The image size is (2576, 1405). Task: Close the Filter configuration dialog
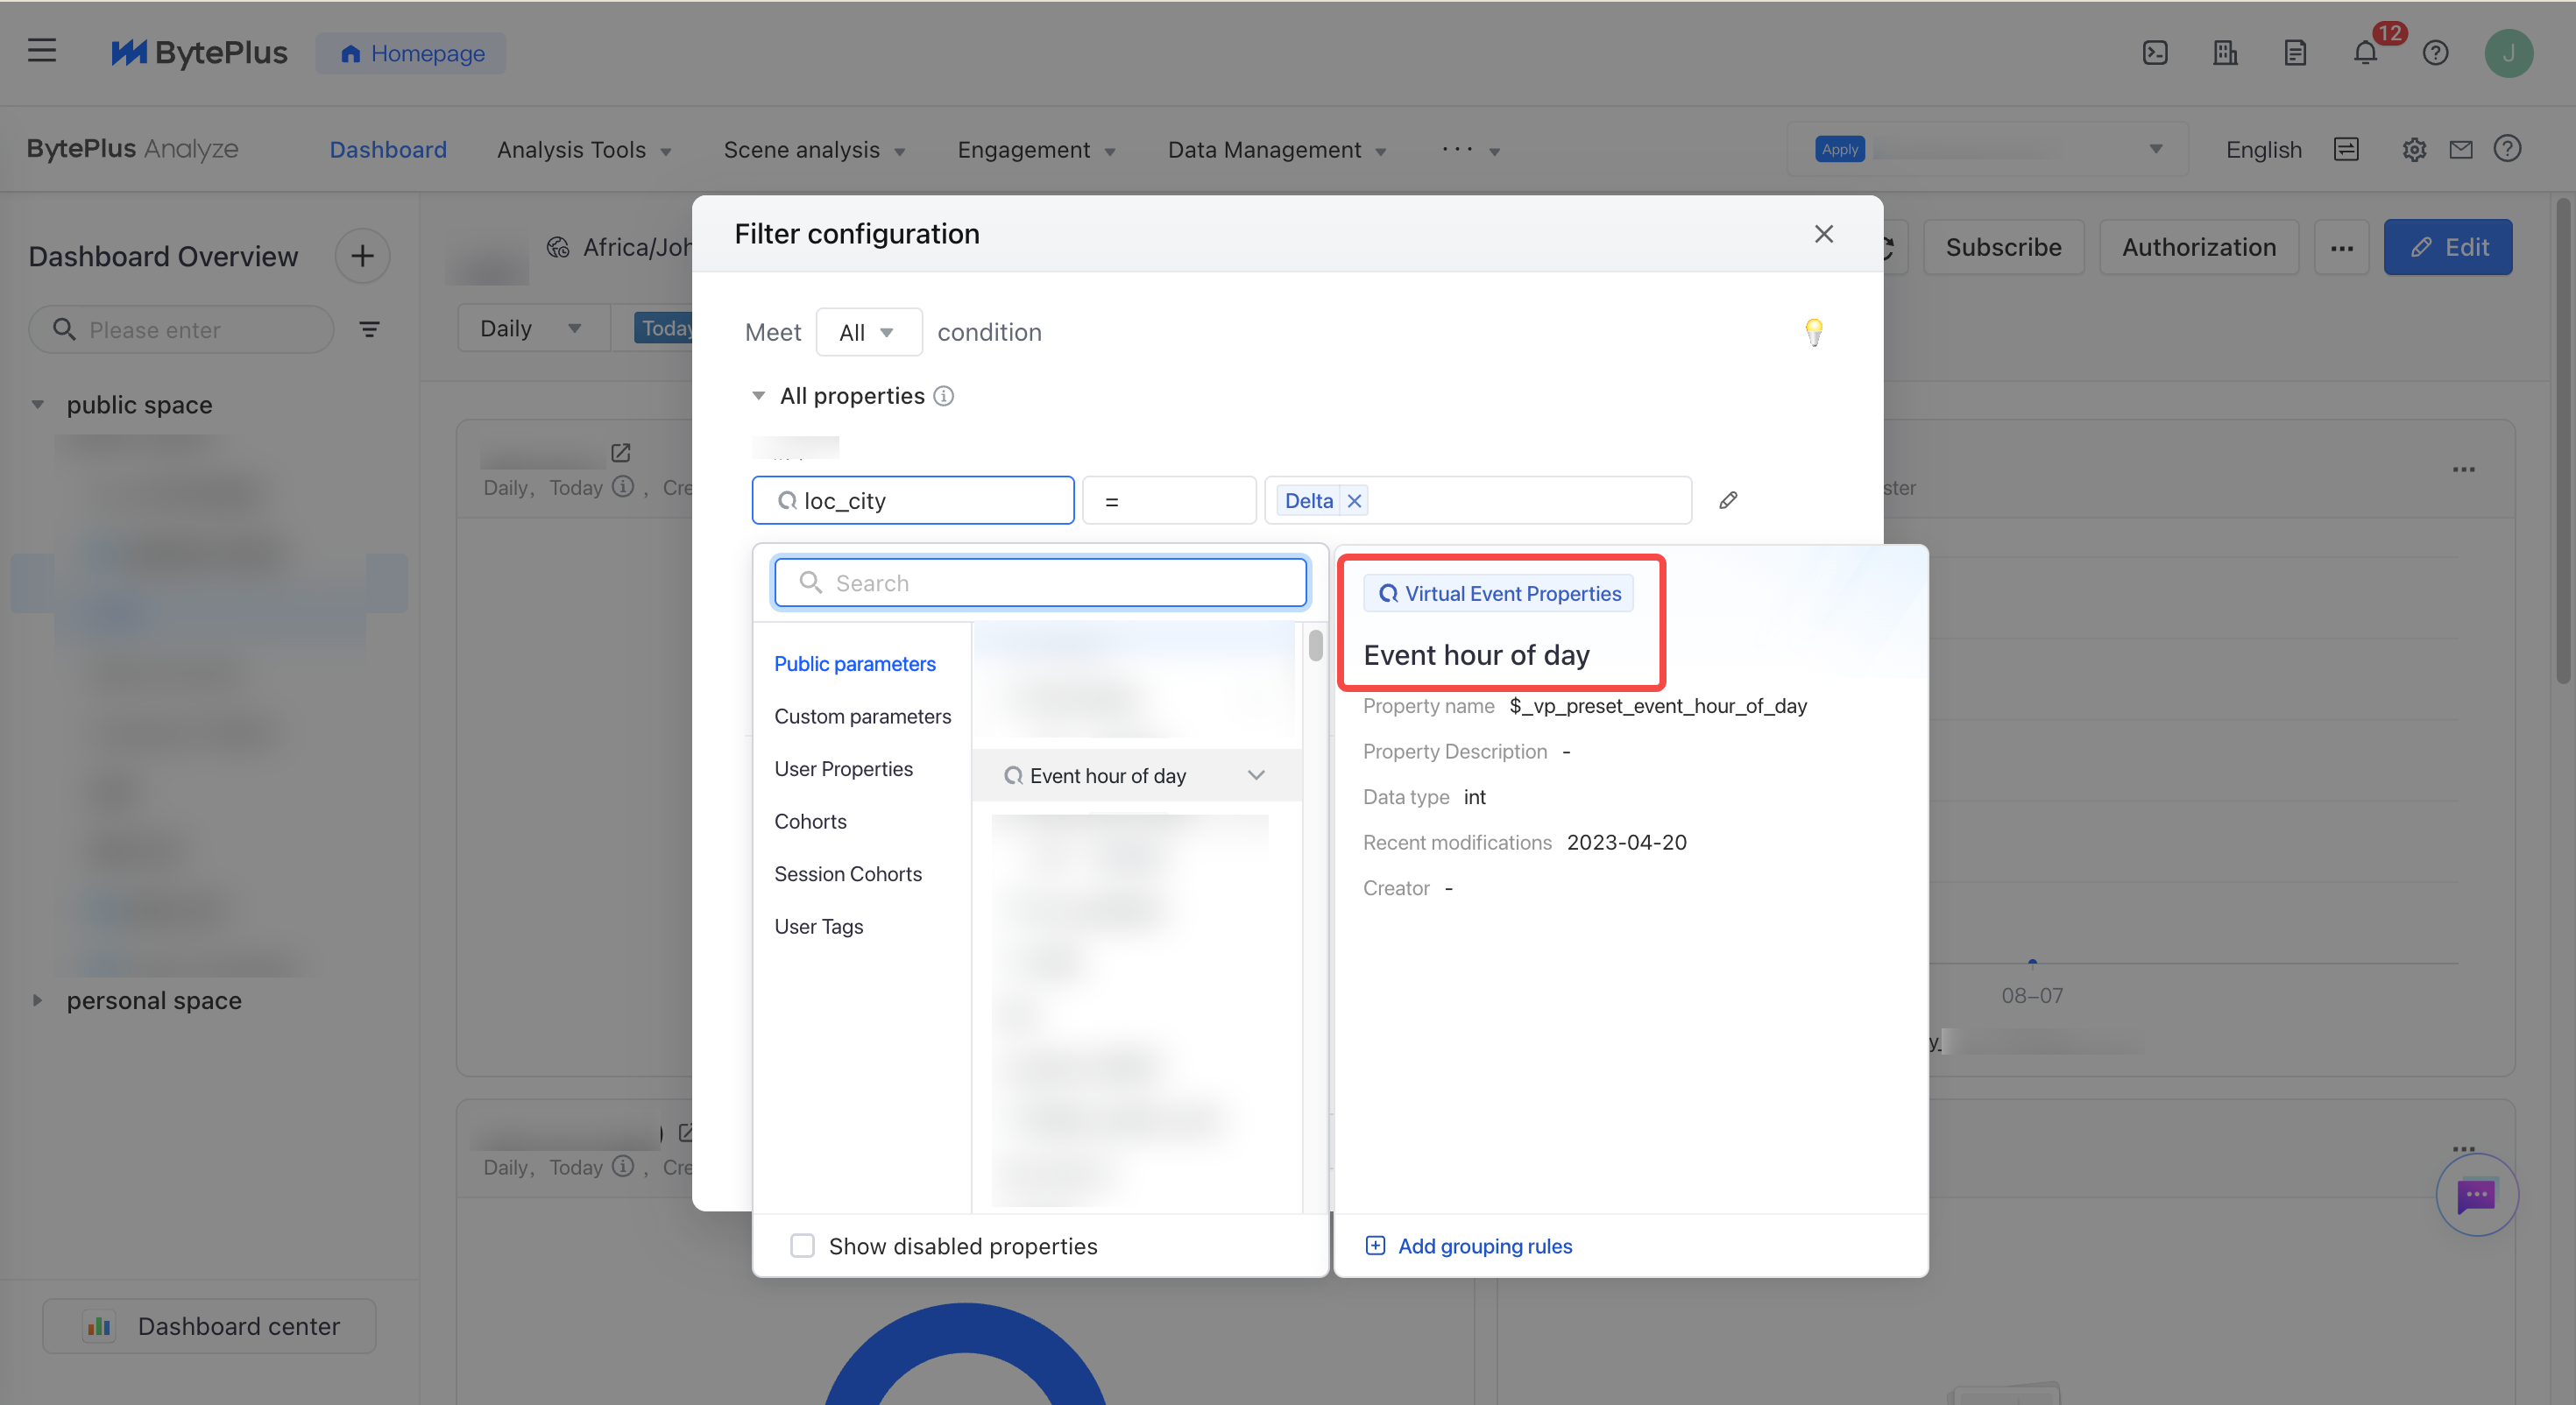(1824, 234)
